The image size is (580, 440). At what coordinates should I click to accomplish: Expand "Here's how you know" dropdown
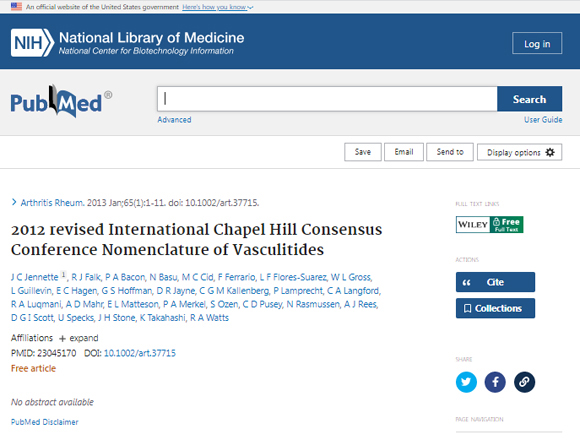(218, 7)
